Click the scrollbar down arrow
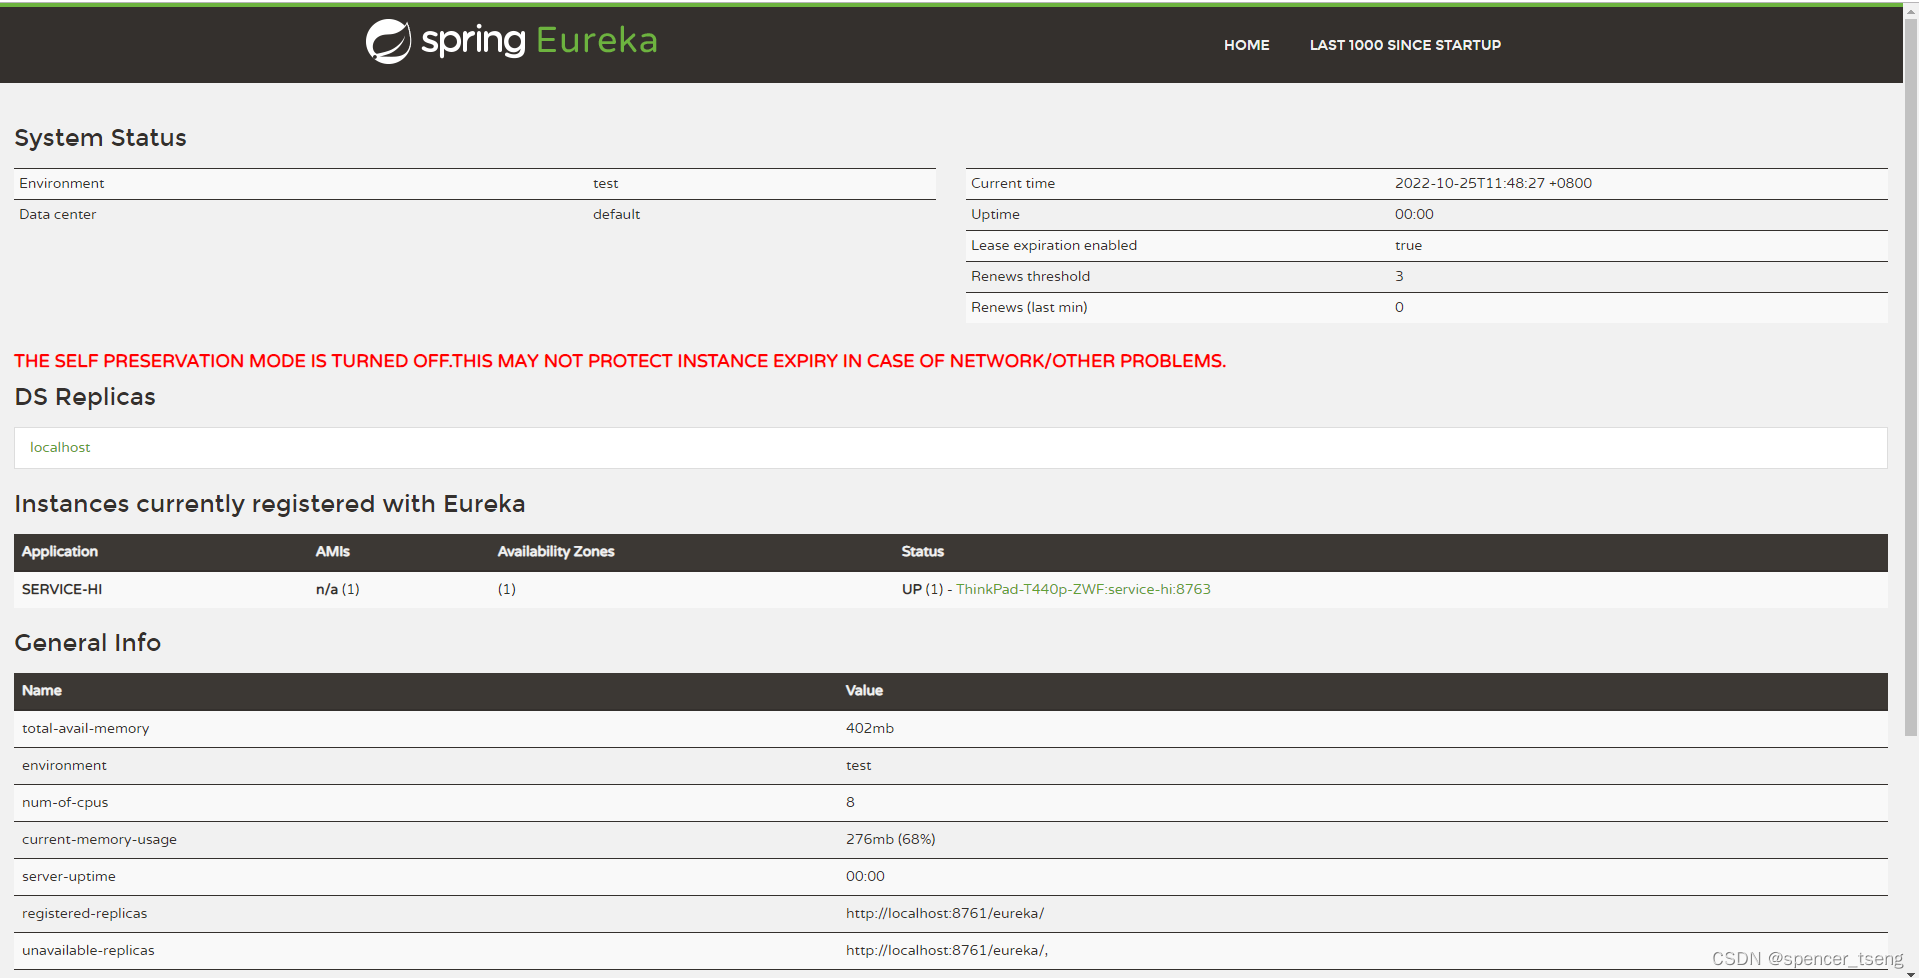Image resolution: width=1919 pixels, height=978 pixels. 1911,972
